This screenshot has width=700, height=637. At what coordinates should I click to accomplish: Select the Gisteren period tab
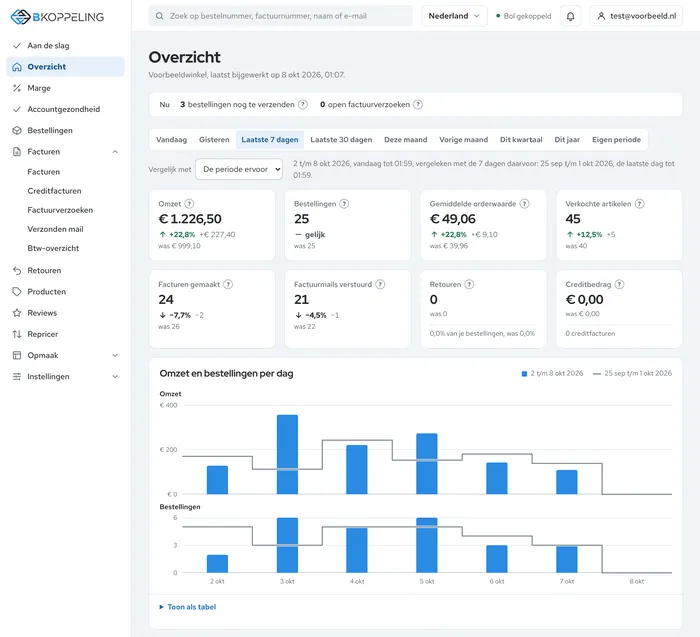pyautogui.click(x=214, y=140)
